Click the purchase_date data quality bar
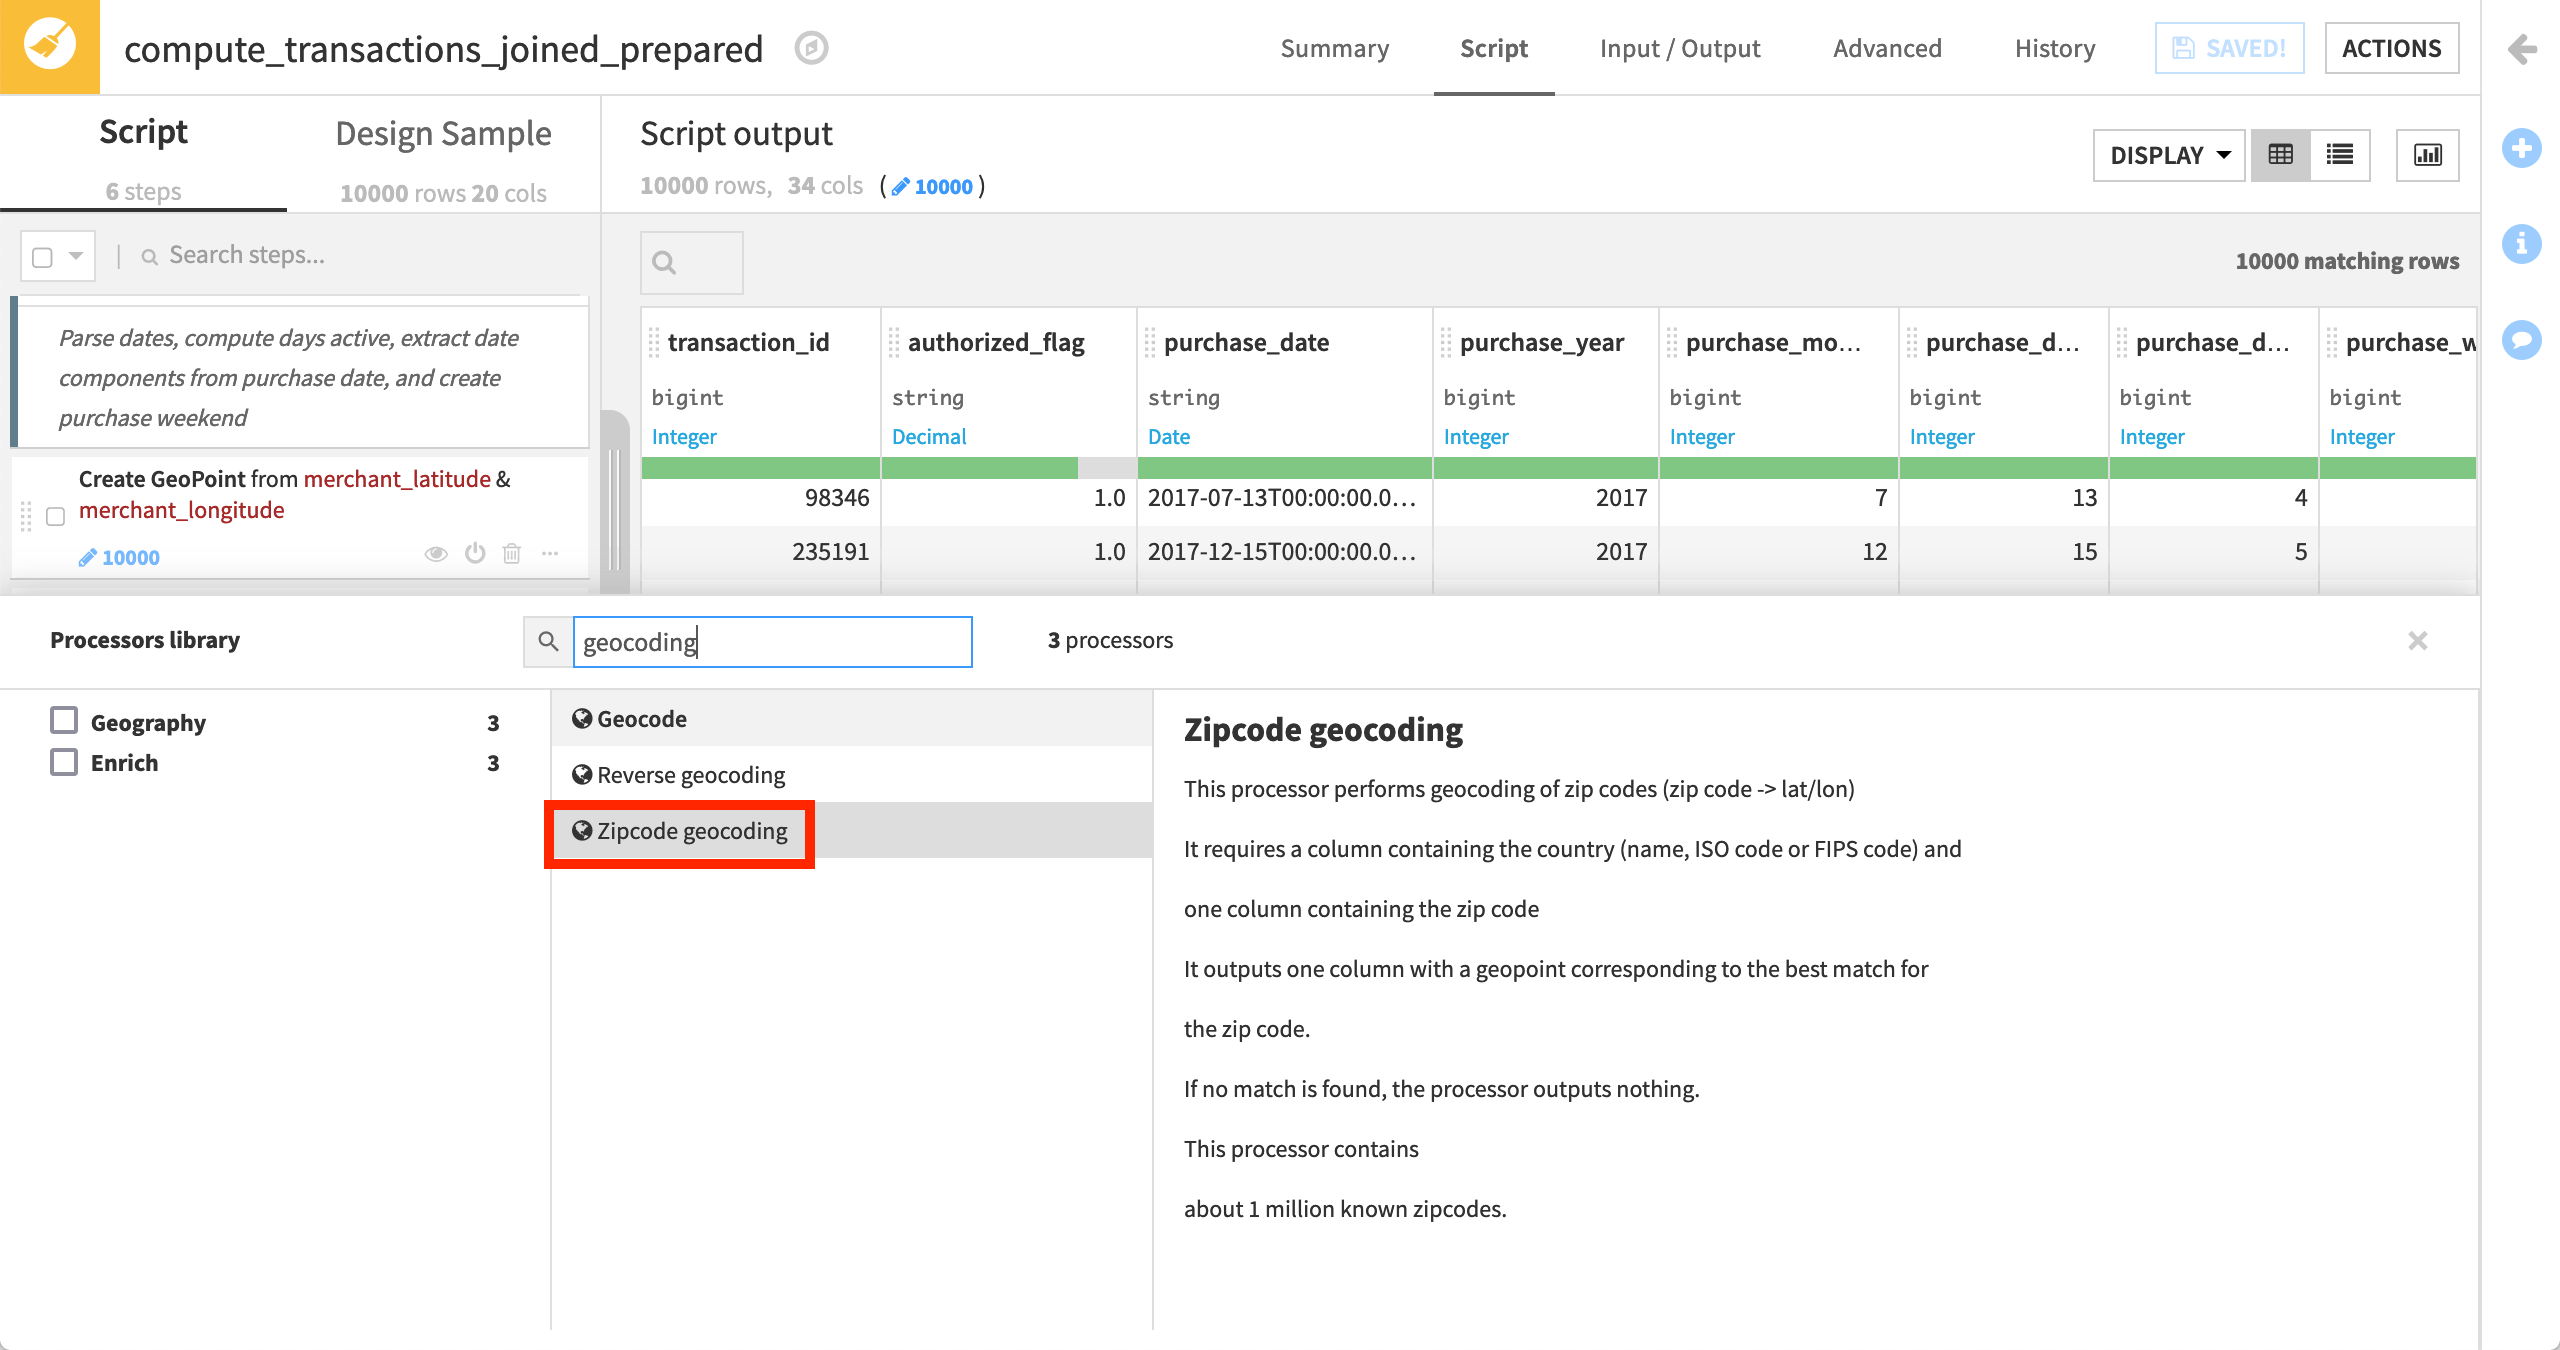The height and width of the screenshot is (1350, 2560). (1285, 468)
